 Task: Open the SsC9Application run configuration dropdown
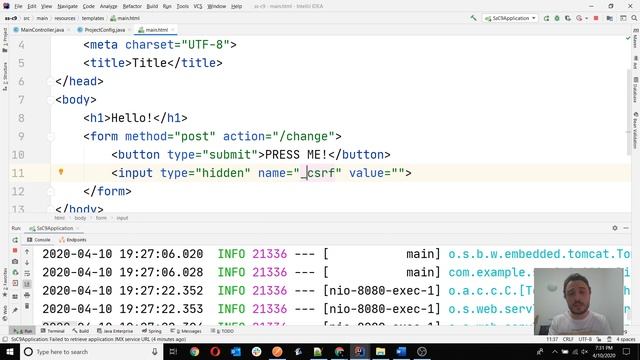coord(510,18)
